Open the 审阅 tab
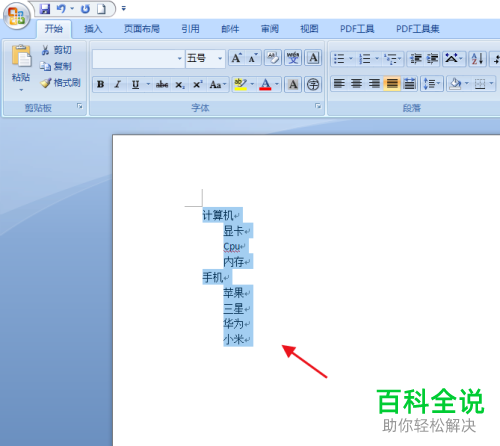 click(270, 29)
